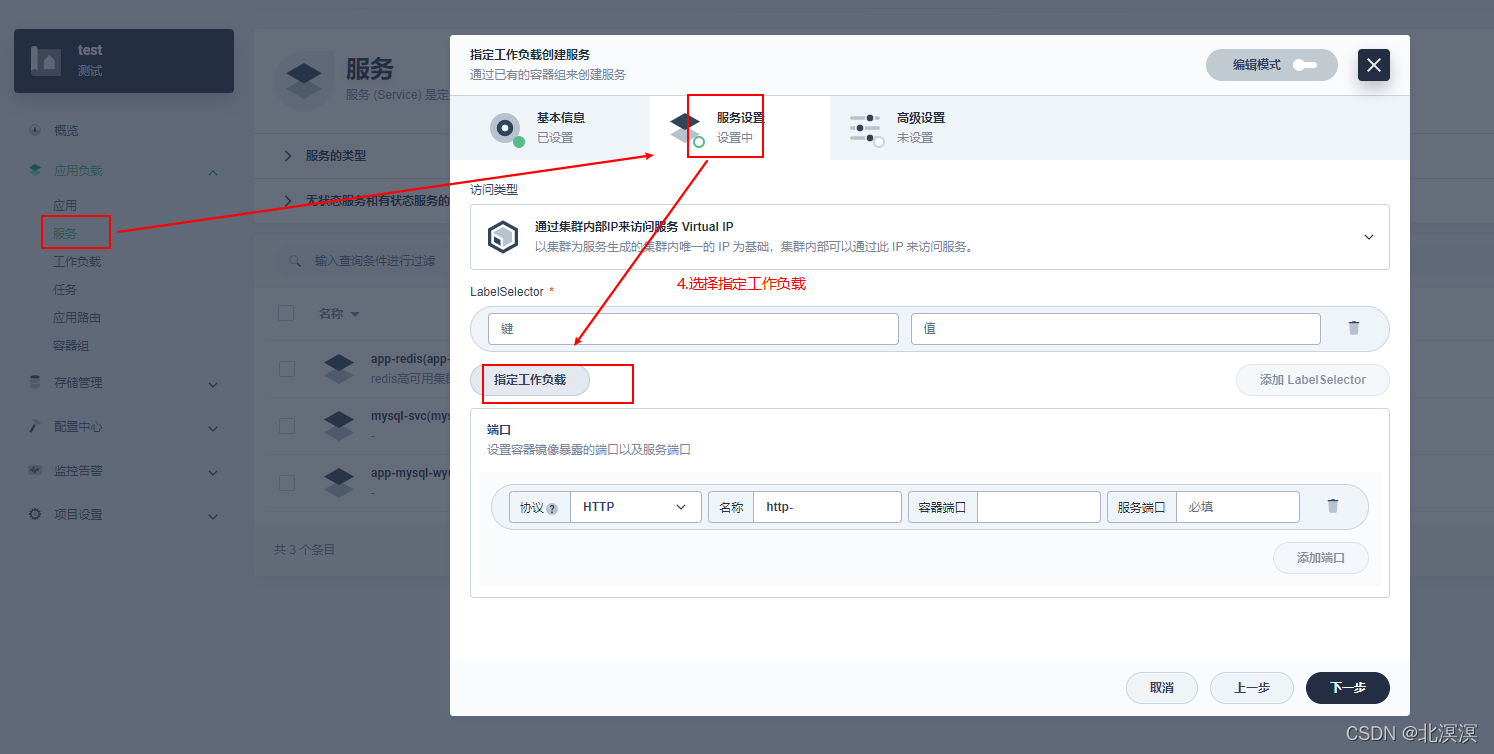Click the 应用负载 layers icon
1494x754 pixels.
35,171
